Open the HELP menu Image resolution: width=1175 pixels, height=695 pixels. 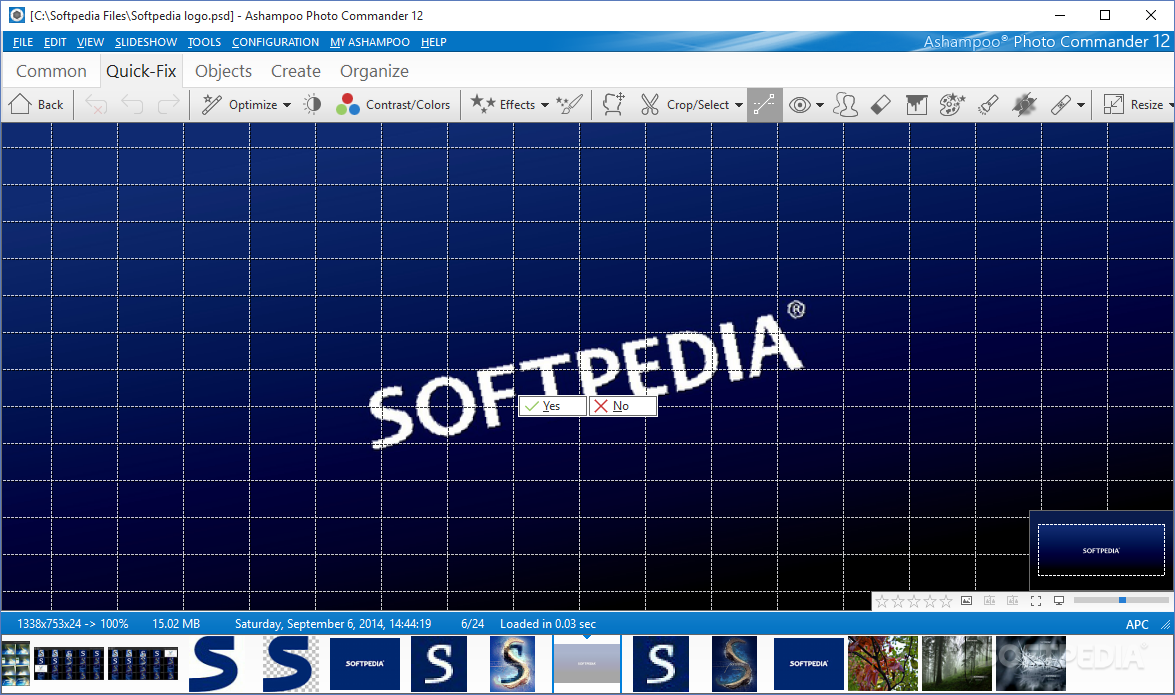point(434,42)
